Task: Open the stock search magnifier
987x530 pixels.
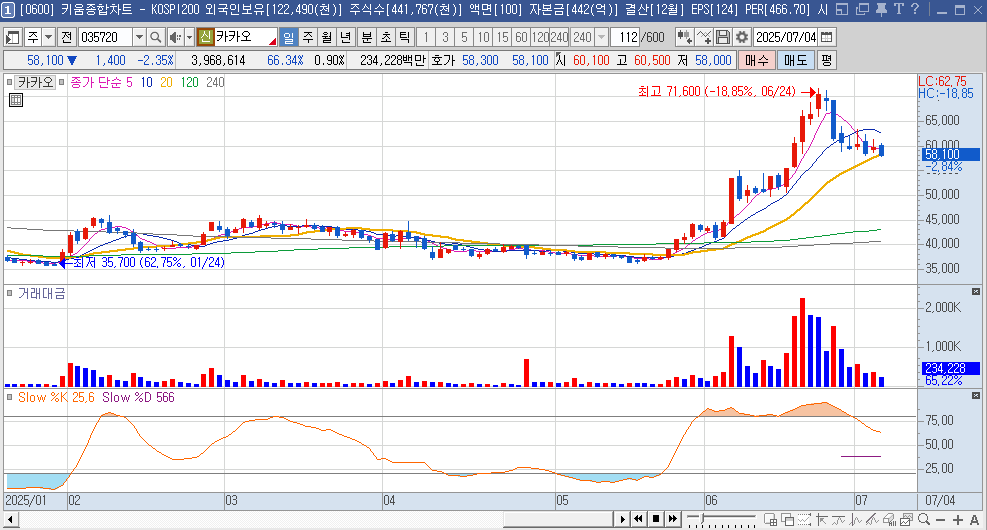Action: (x=155, y=37)
